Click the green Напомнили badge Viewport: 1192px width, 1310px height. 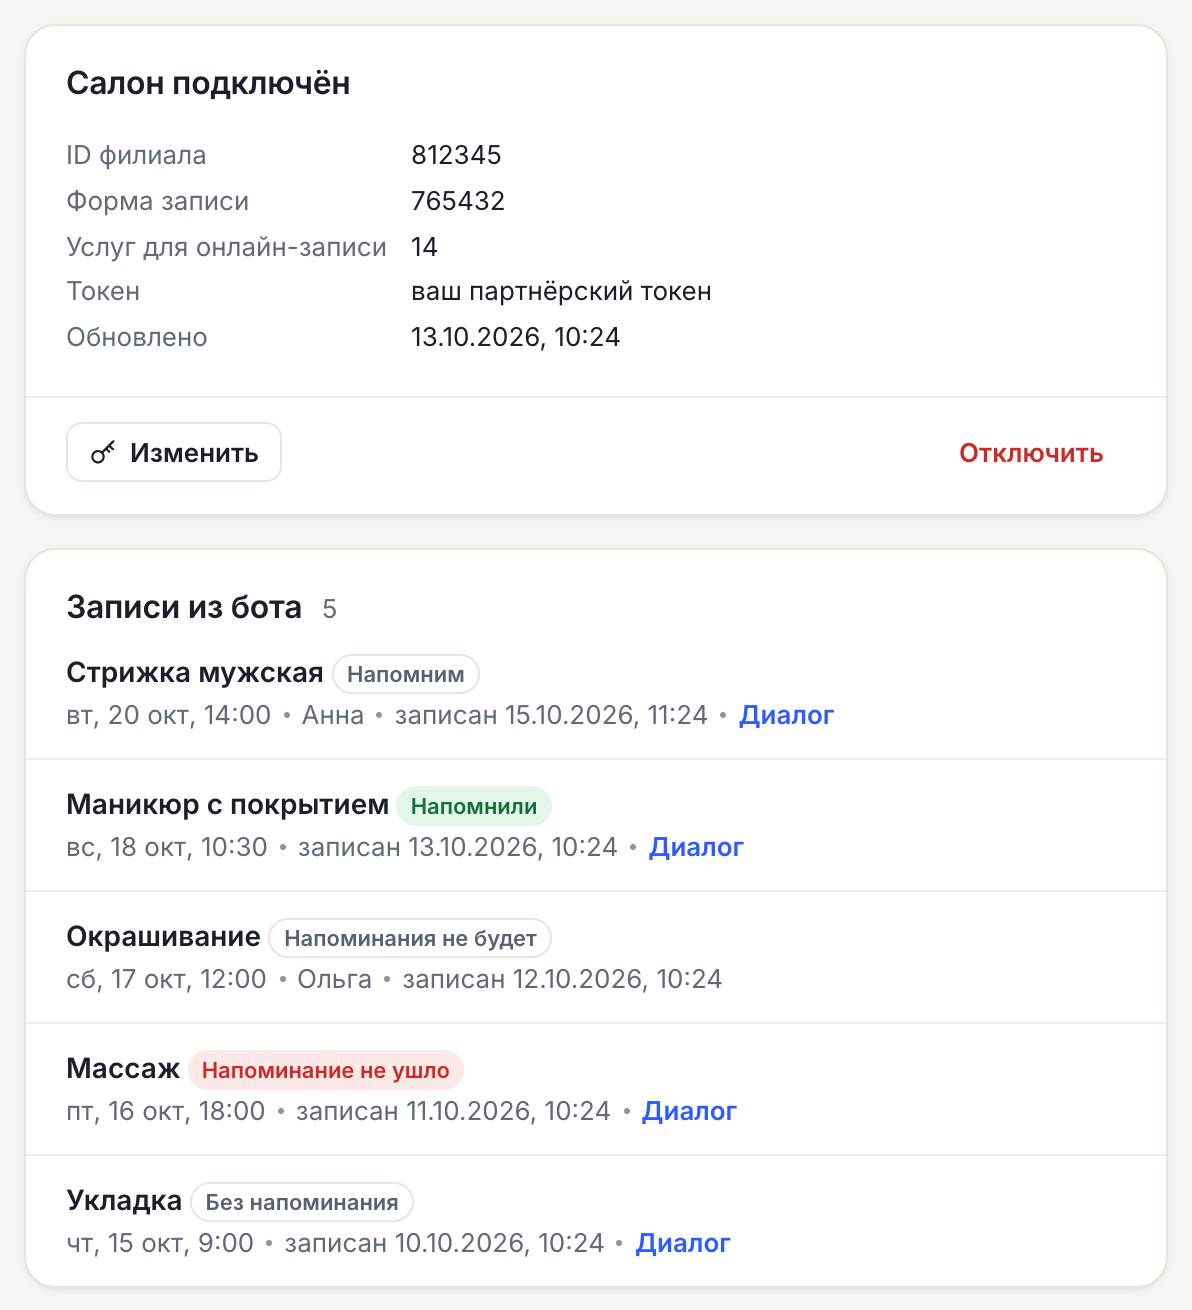[x=474, y=806]
